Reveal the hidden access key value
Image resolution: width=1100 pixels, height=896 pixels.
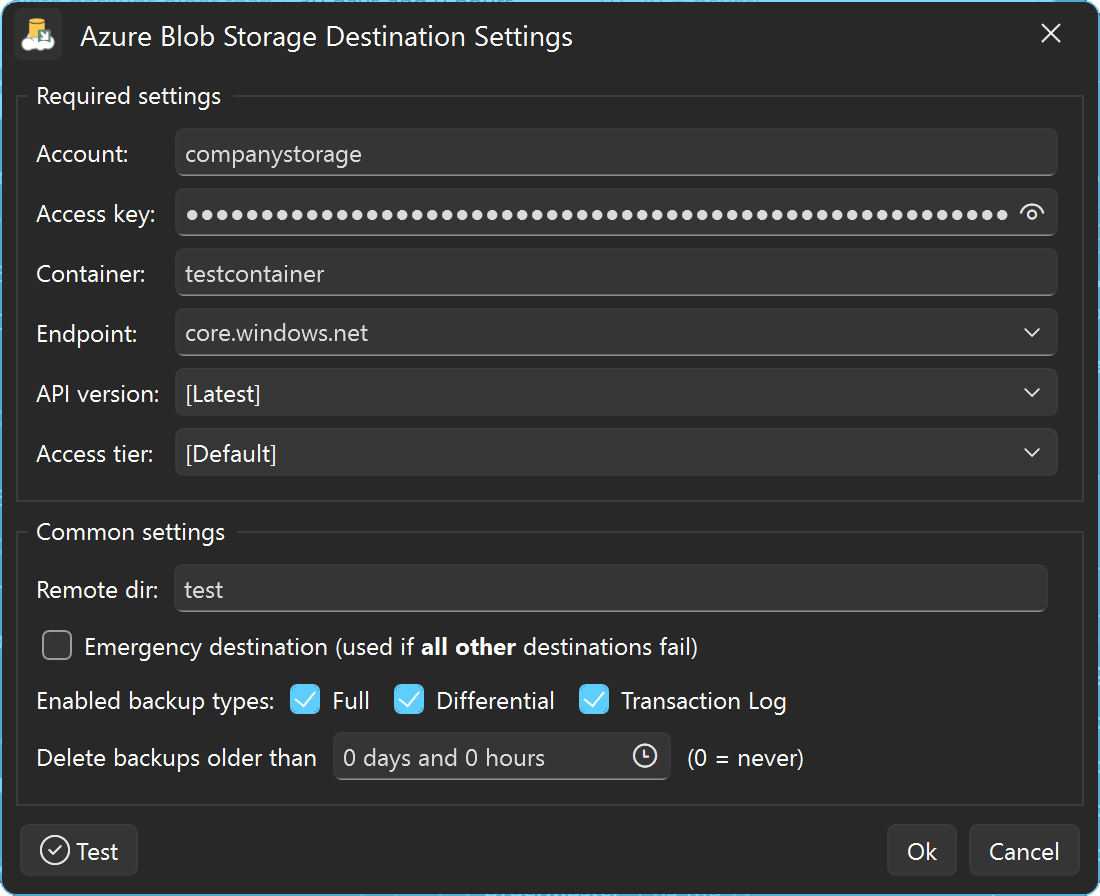(1031, 212)
